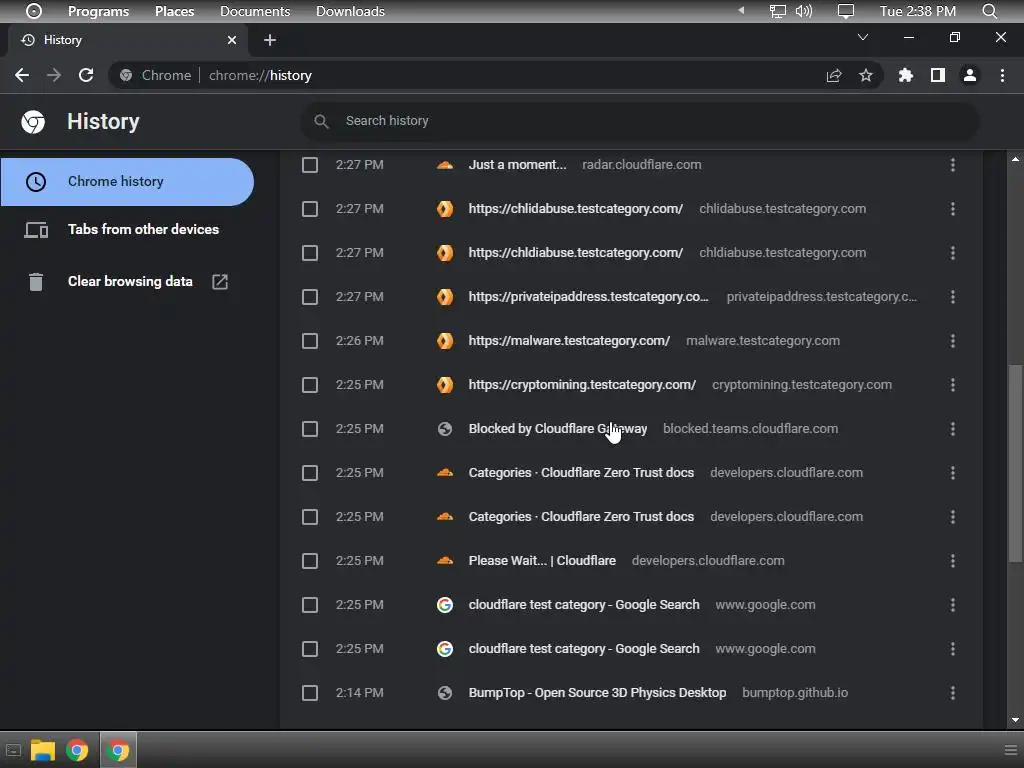
Task: Open Blocked by Cloudflare Gateway link
Action: tap(558, 429)
